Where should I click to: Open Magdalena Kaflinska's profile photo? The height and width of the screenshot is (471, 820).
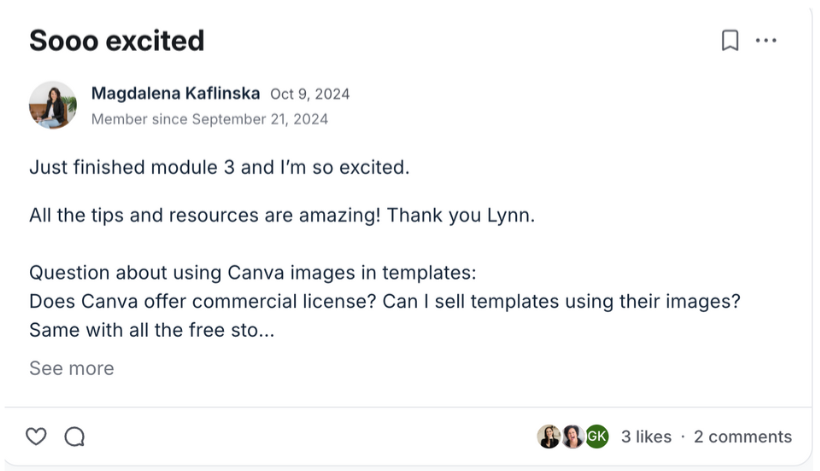pos(53,105)
